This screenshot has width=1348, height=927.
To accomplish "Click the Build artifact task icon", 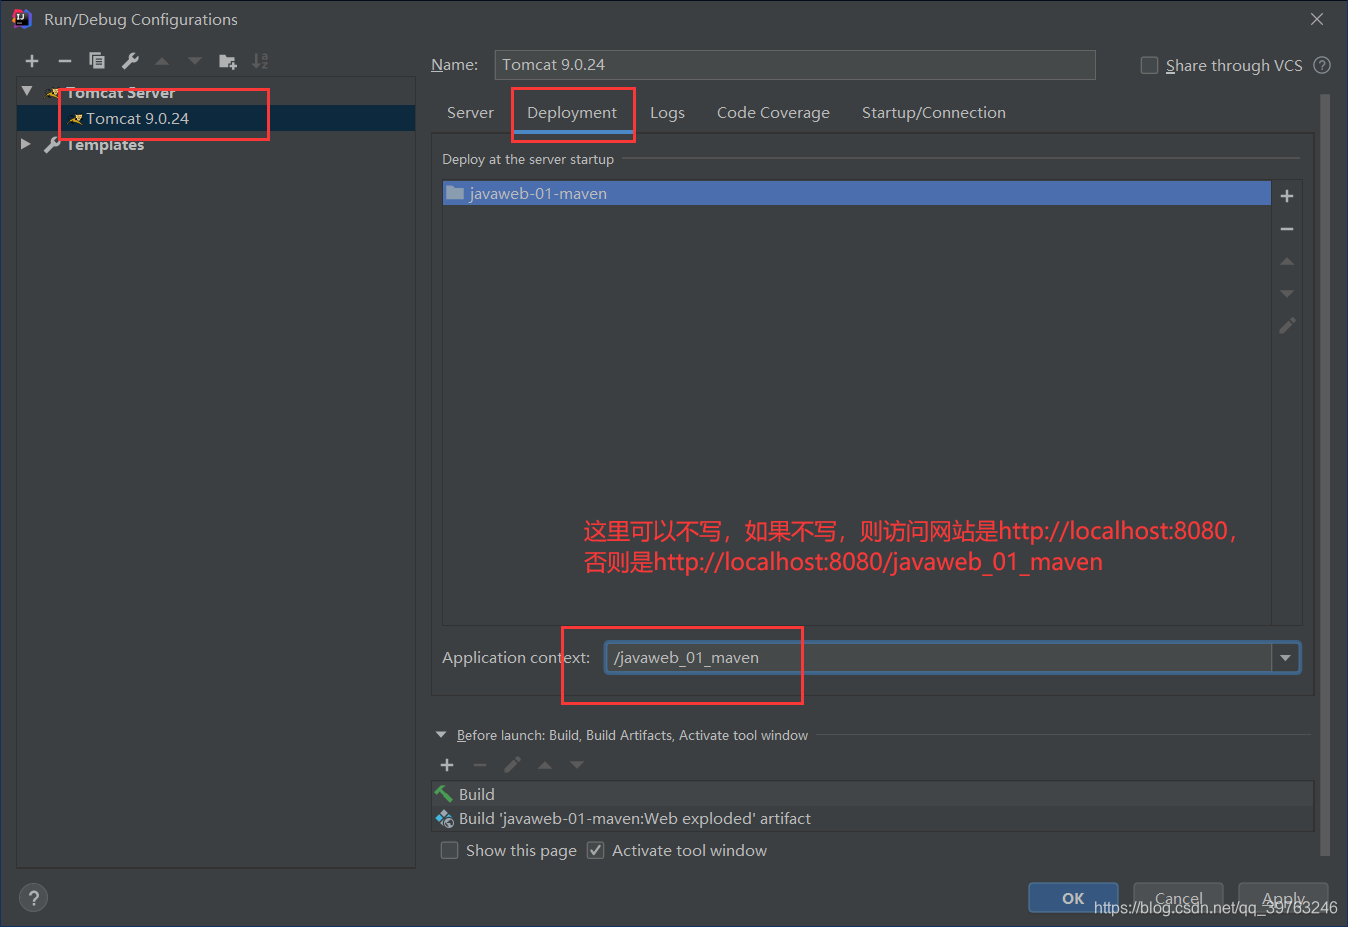I will 444,819.
